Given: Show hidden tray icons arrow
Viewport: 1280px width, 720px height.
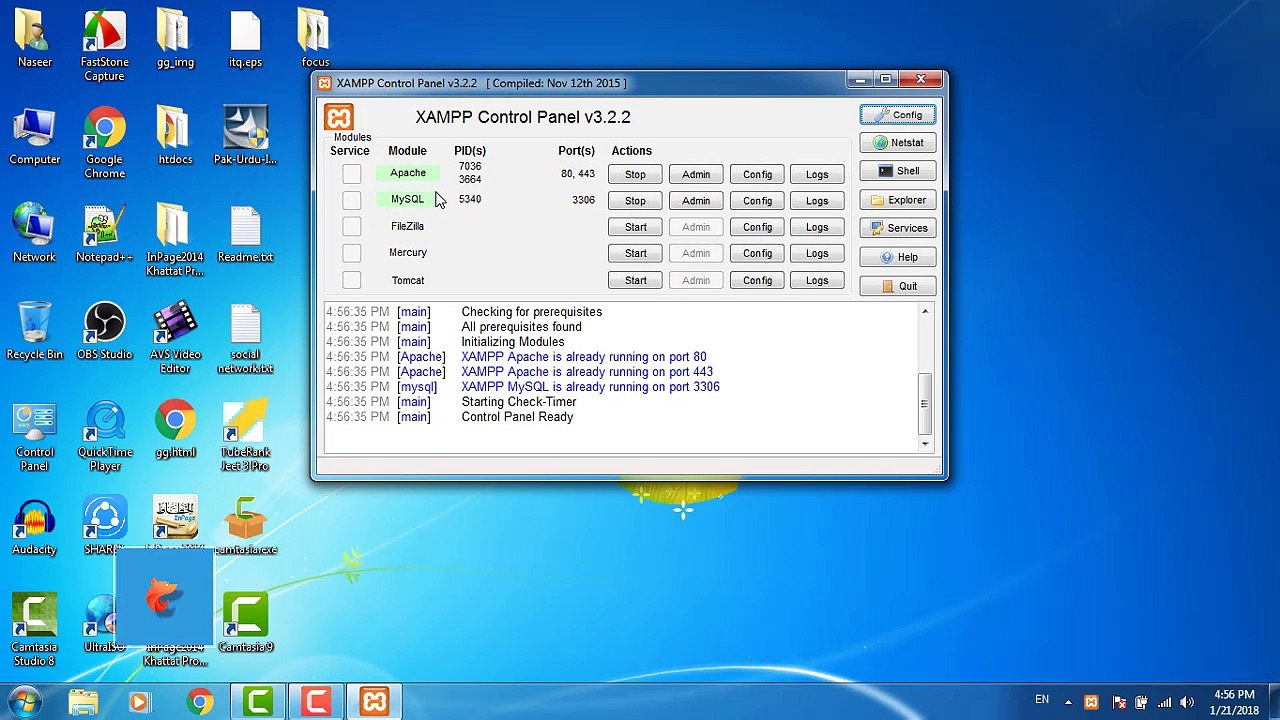Looking at the screenshot, I should tap(1067, 702).
